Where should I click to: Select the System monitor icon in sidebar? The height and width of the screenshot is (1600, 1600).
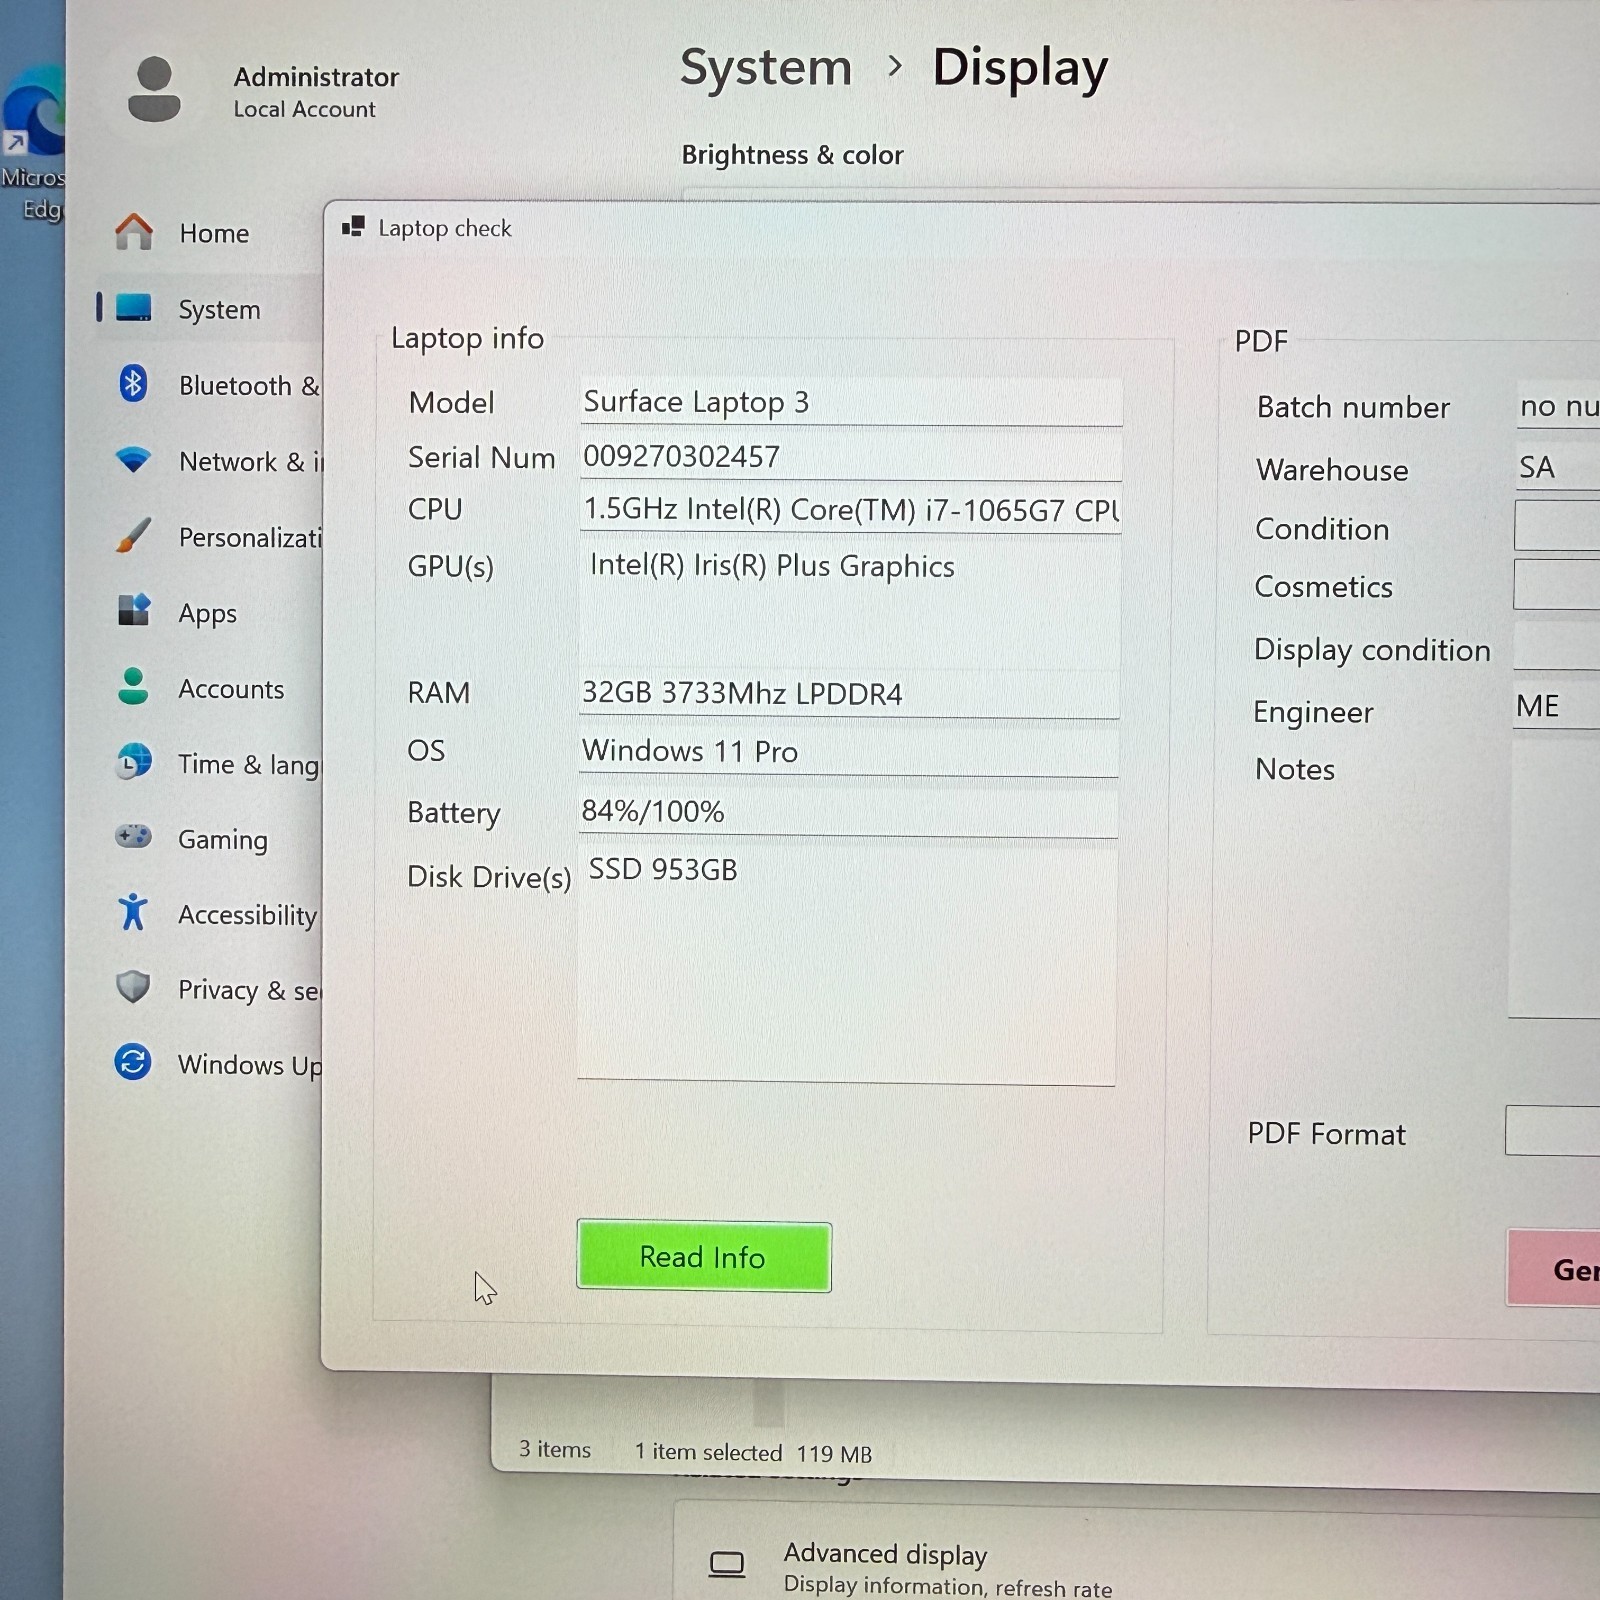click(x=134, y=308)
